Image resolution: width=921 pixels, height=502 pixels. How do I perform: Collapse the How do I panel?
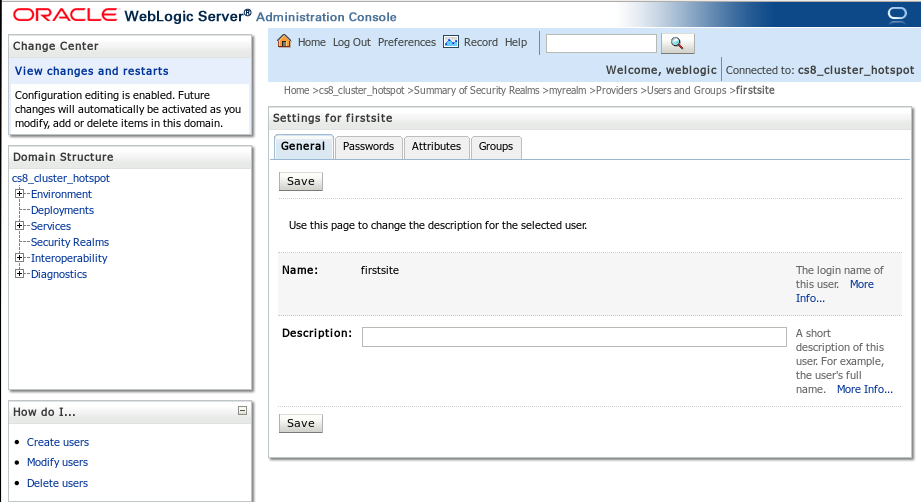coord(242,411)
